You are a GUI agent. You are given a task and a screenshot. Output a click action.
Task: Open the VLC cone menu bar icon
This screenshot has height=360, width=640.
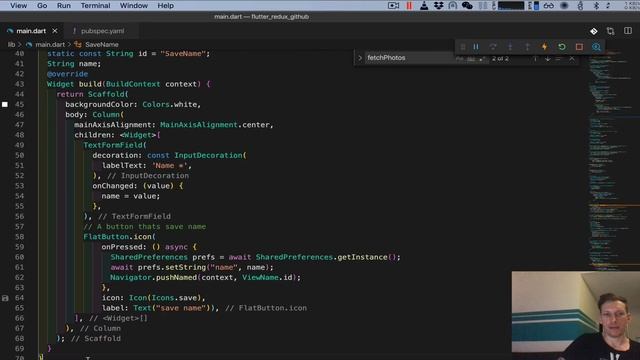(424, 6)
